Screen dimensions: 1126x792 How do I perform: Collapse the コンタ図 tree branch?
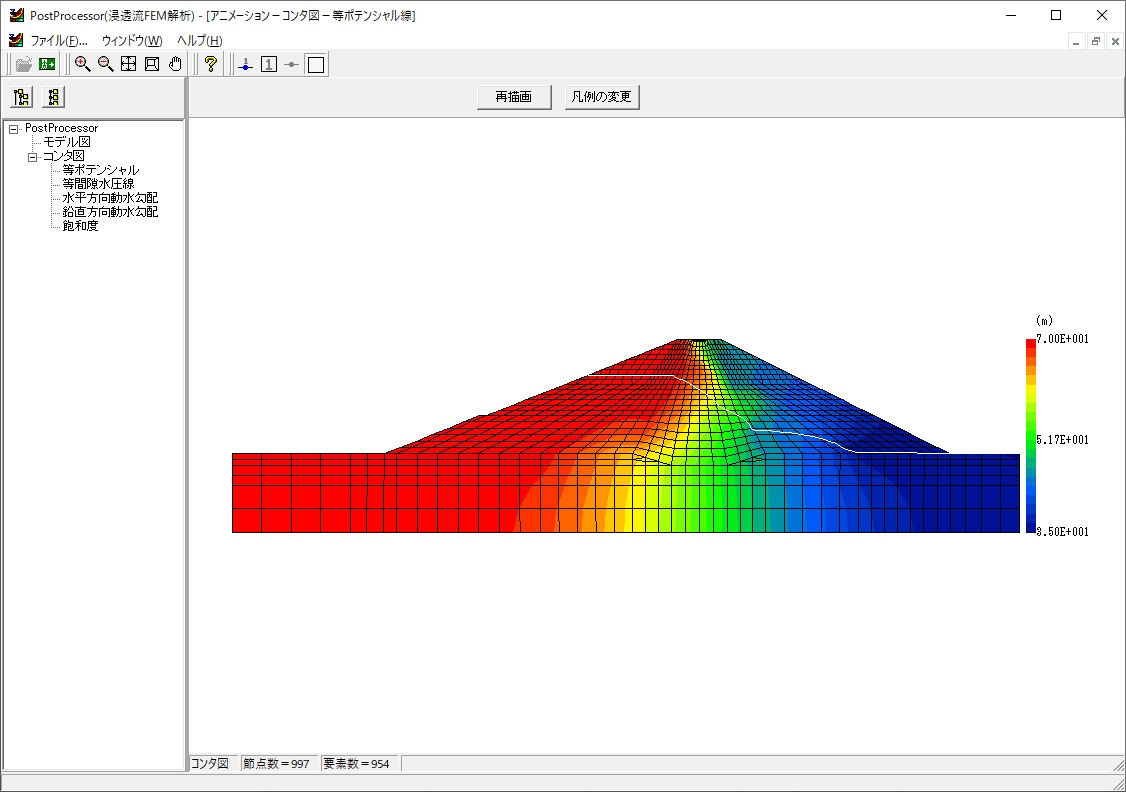(32, 157)
